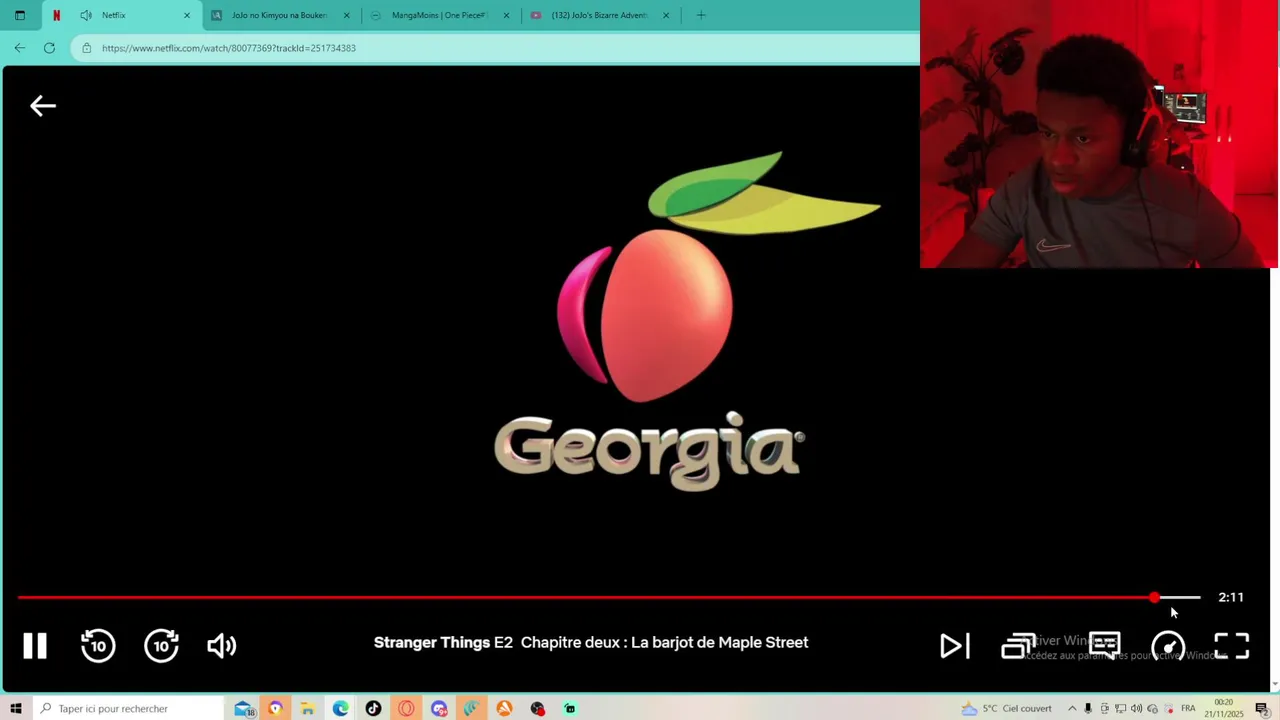Open the Windows notification center
This screenshot has width=1280, height=720.
1262,708
